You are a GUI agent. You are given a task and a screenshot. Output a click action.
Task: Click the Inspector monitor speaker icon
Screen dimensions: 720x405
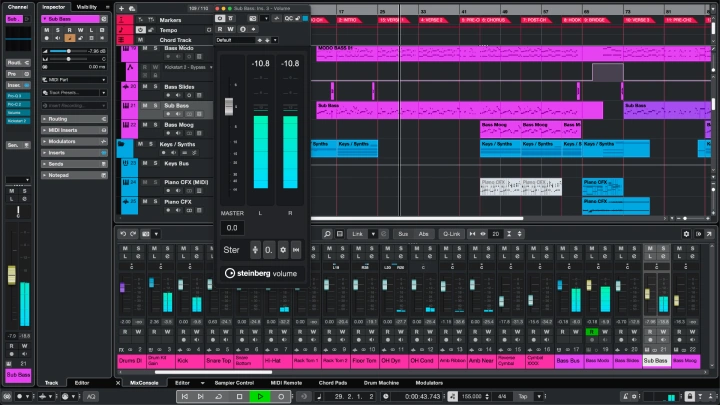point(58,38)
